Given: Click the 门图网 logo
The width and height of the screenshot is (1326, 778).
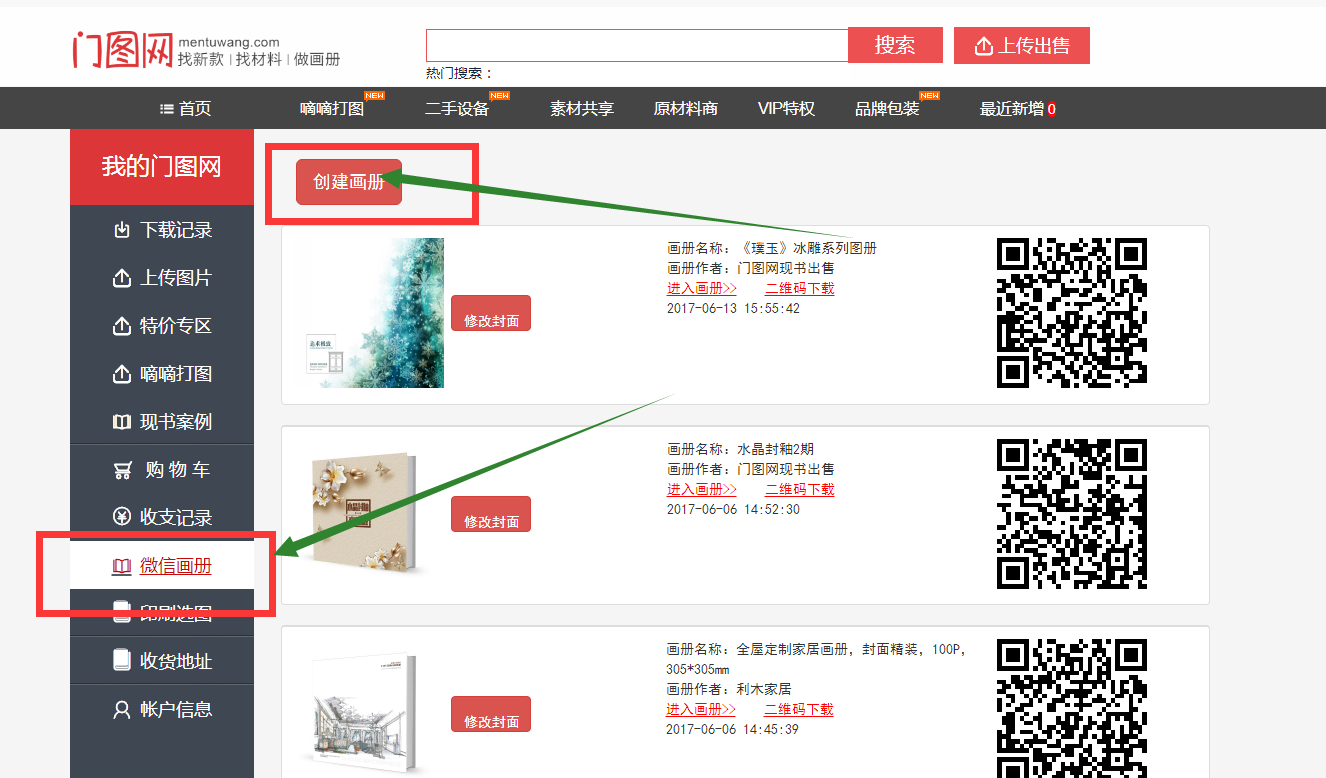Looking at the screenshot, I should [x=123, y=49].
